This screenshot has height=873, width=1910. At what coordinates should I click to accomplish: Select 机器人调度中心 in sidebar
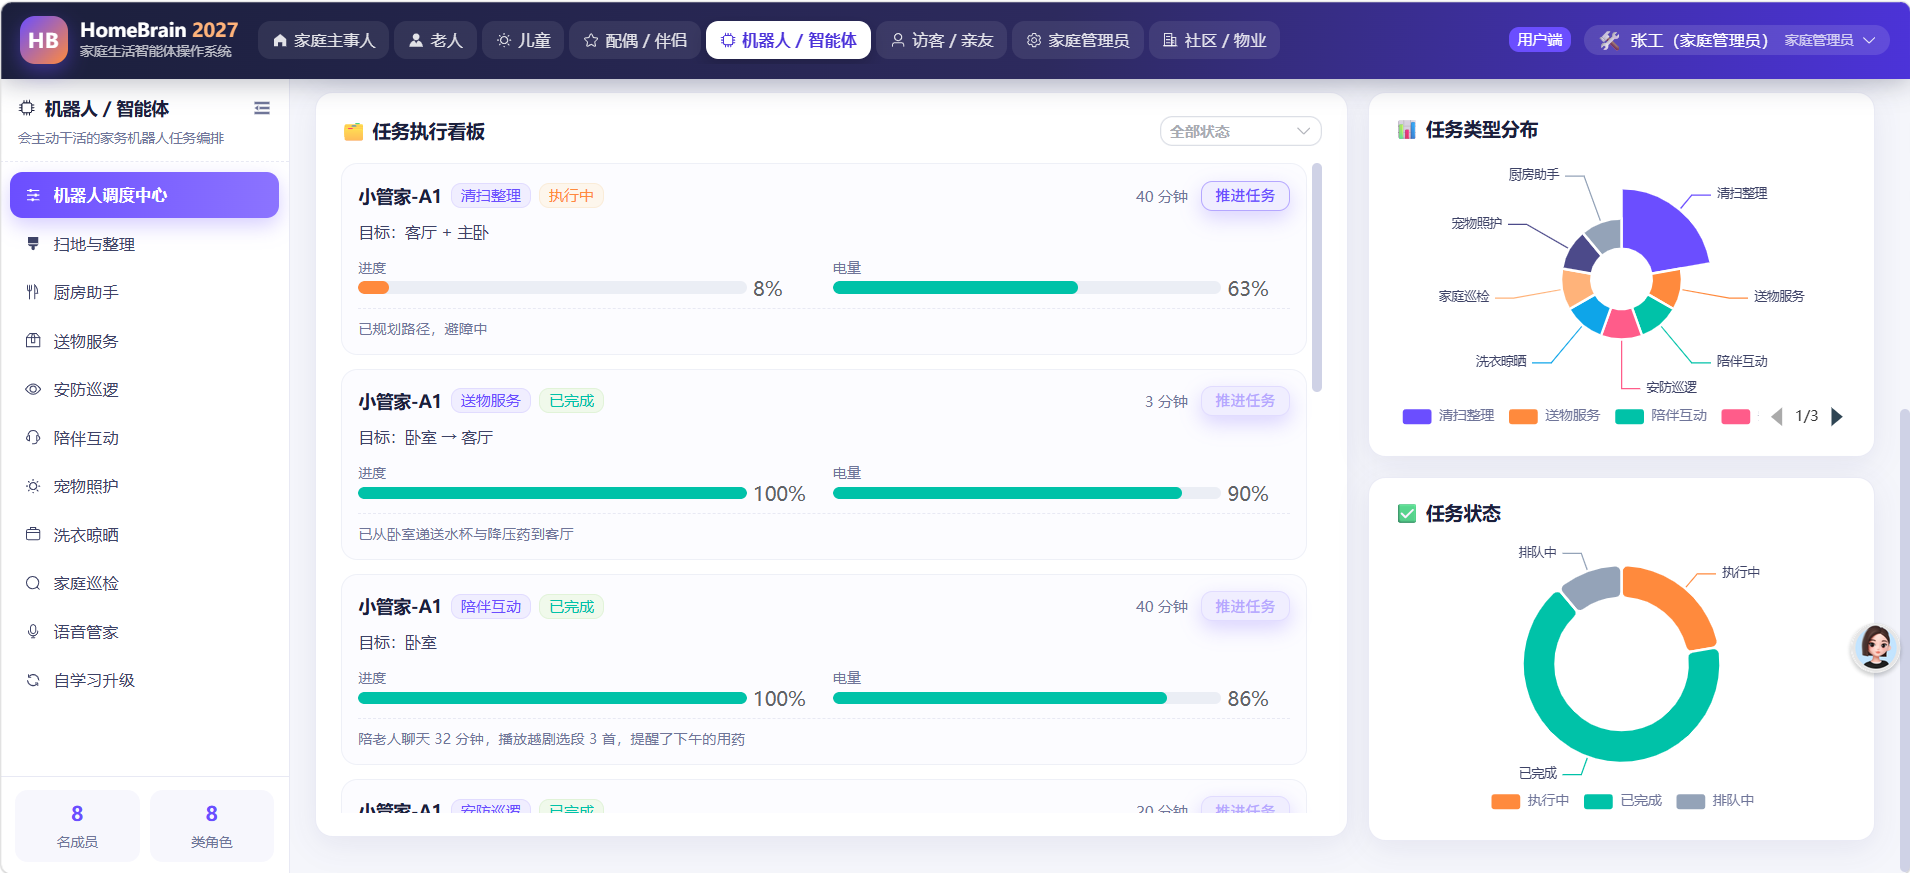[x=144, y=195]
